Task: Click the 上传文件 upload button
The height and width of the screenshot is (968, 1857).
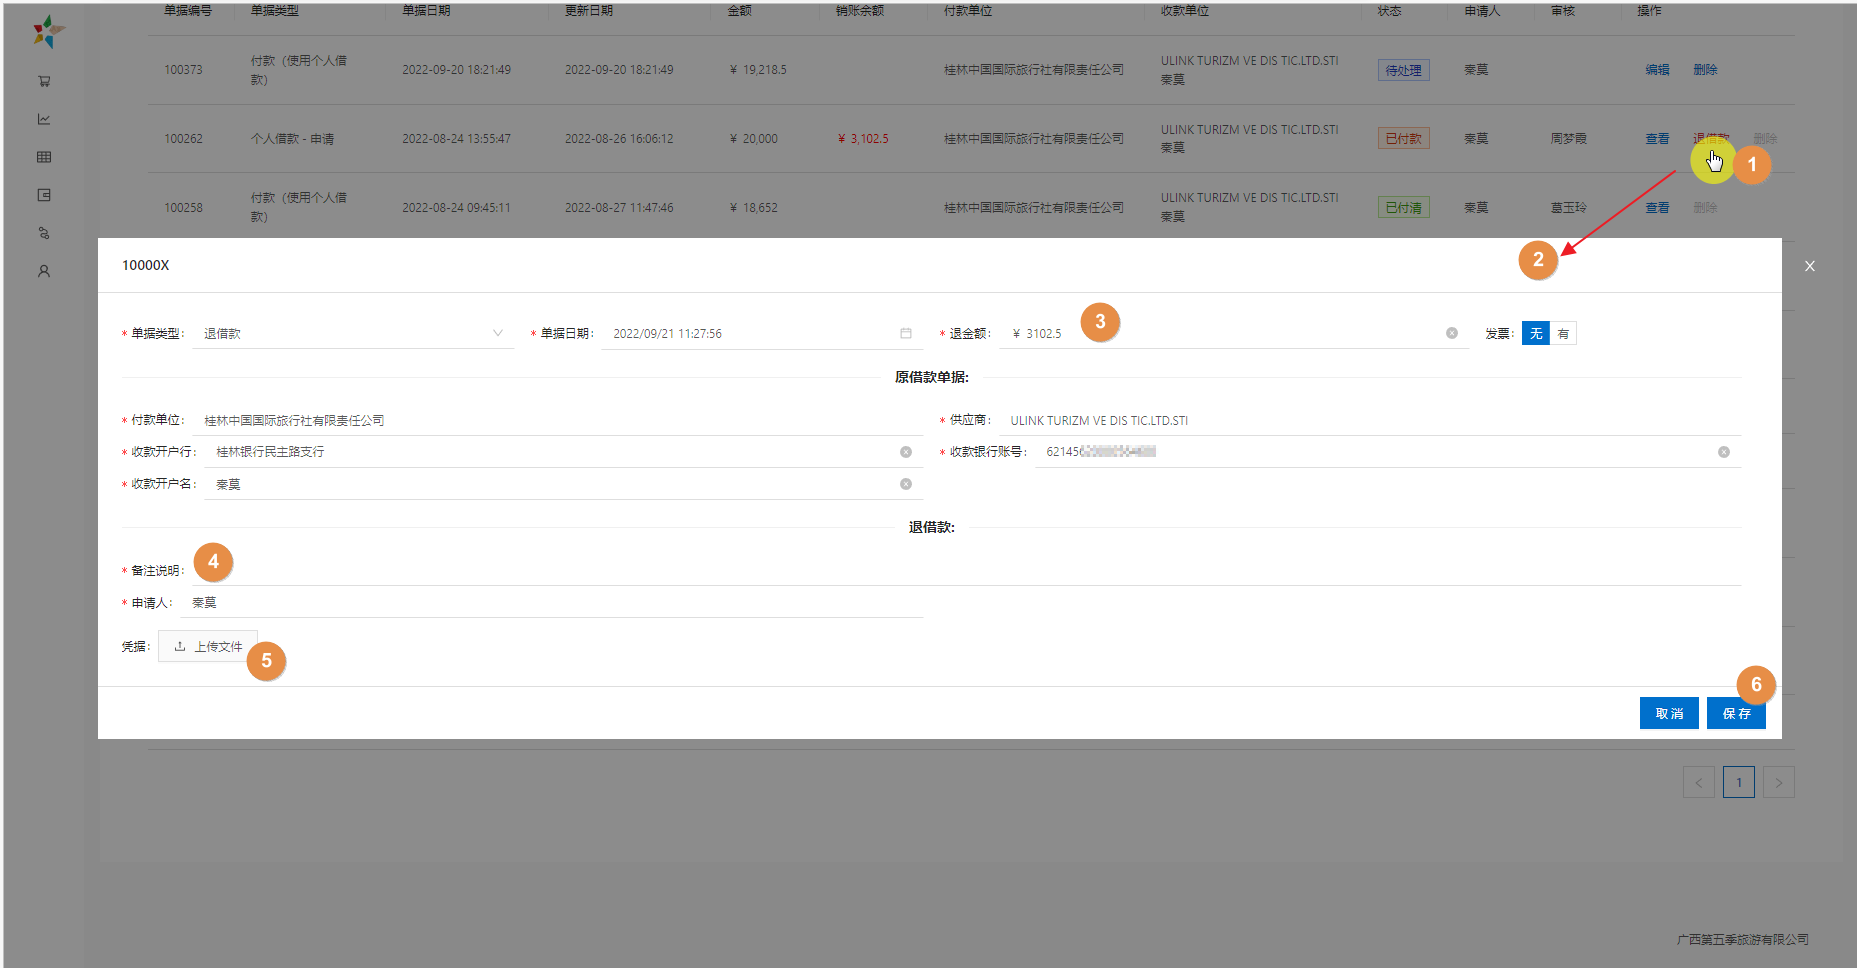Action: click(x=208, y=647)
